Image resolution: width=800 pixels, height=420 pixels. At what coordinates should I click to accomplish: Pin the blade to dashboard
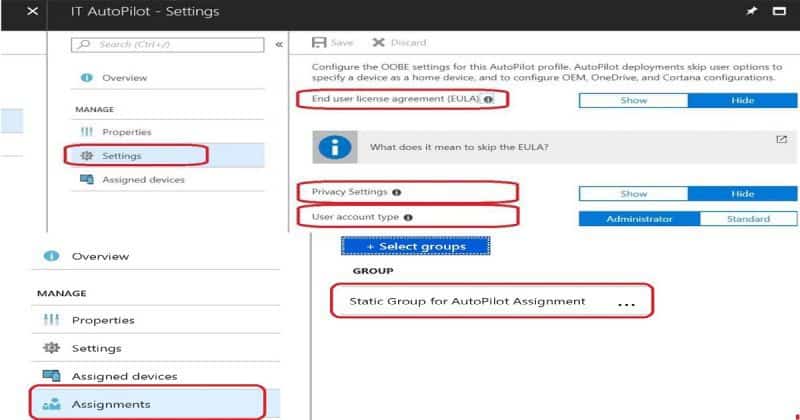[x=751, y=11]
